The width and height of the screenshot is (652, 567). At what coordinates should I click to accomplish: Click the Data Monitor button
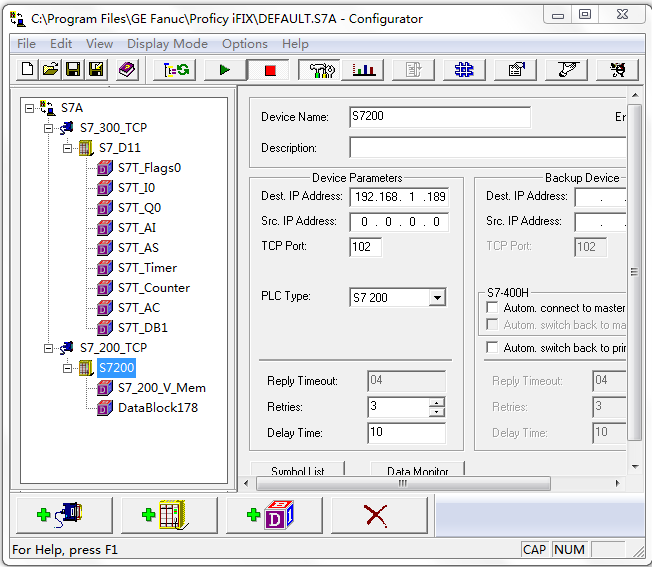click(417, 469)
